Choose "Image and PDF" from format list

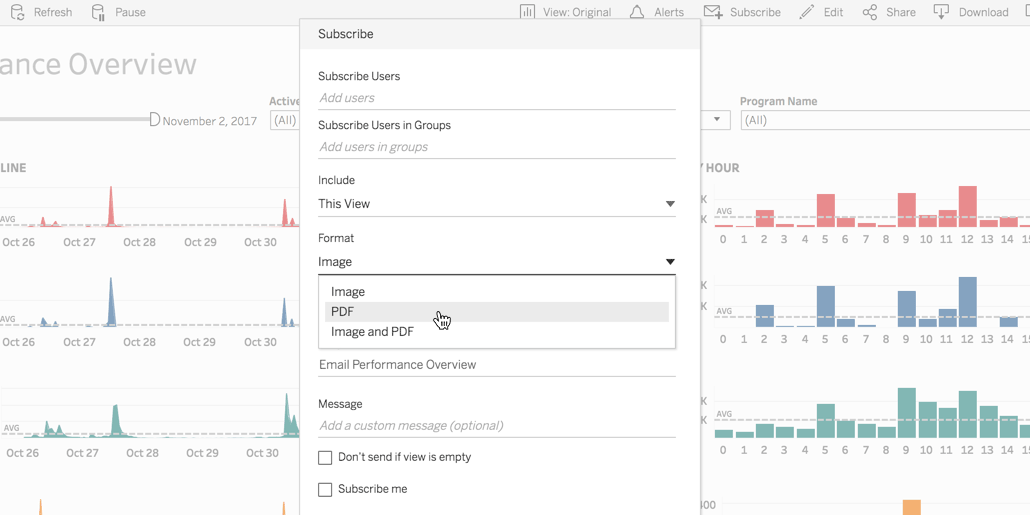pyautogui.click(x=372, y=332)
